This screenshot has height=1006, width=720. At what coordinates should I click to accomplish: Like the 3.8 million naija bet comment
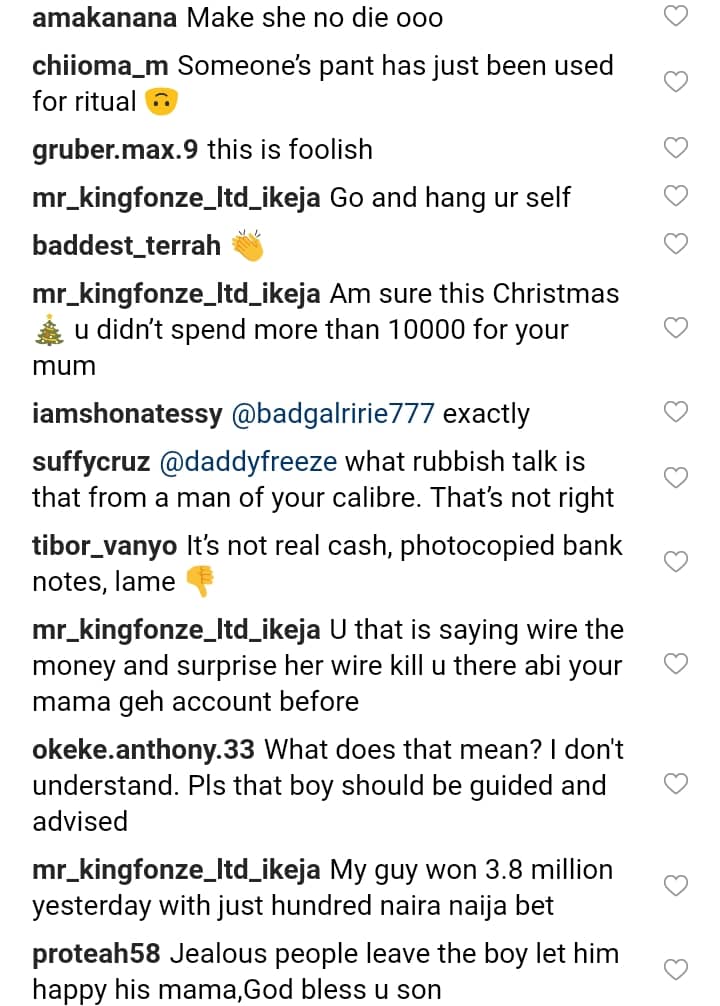point(677,886)
